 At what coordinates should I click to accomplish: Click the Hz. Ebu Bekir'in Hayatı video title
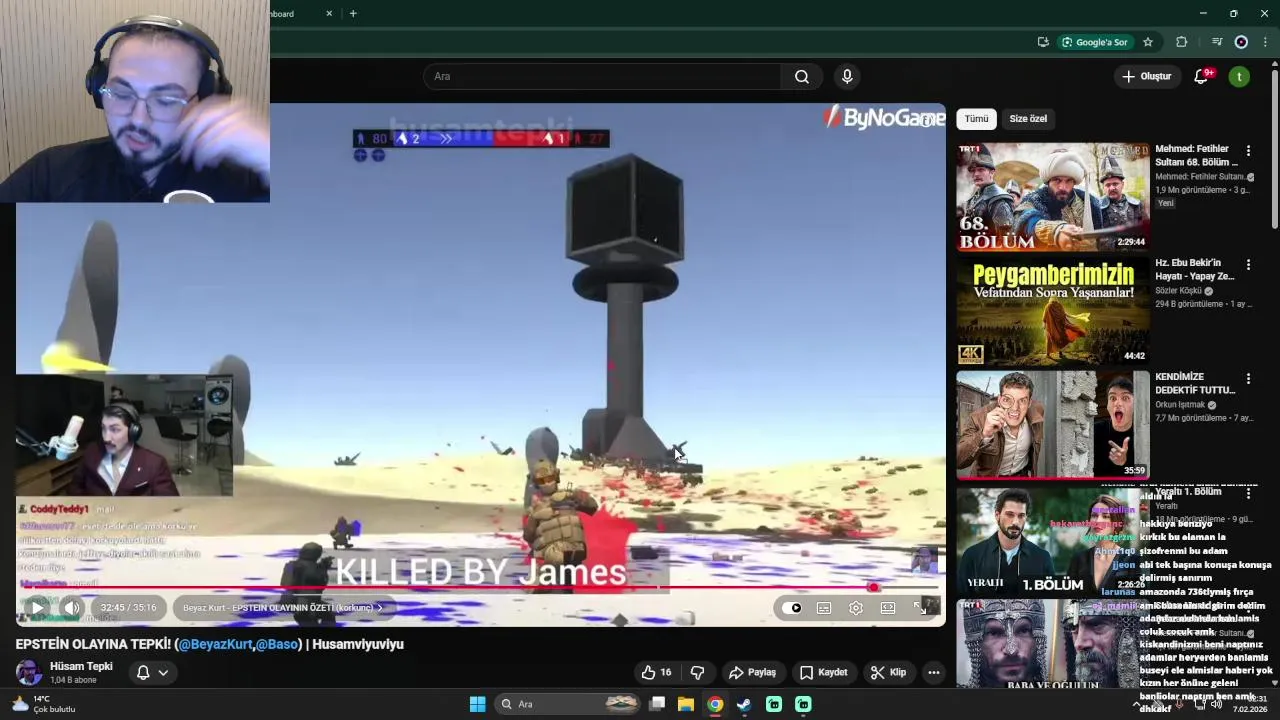pyautogui.click(x=1195, y=269)
